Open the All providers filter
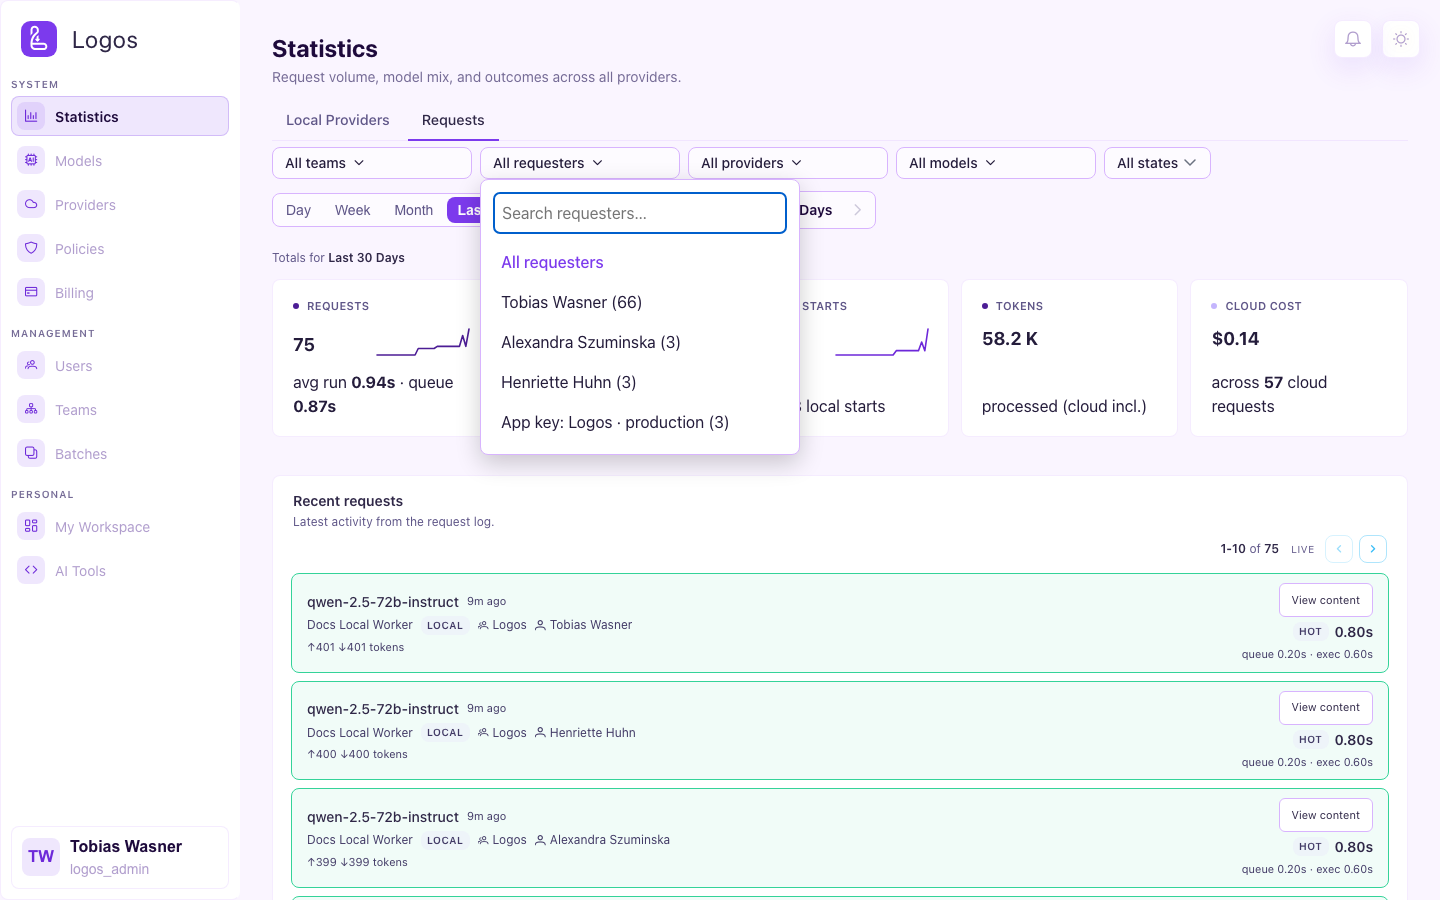The height and width of the screenshot is (900, 1440). (x=788, y=163)
